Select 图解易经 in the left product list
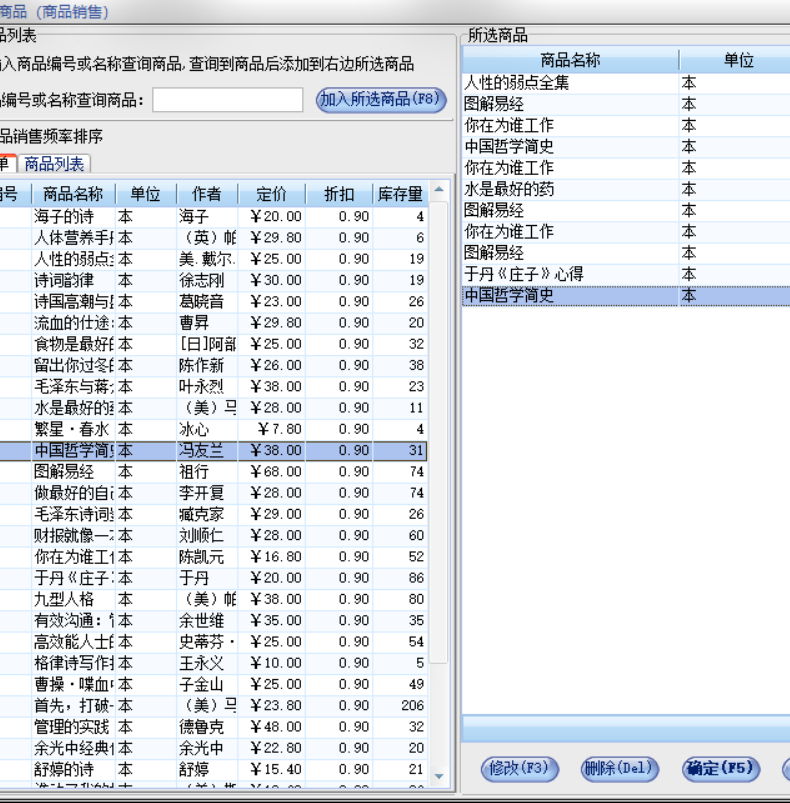The width and height of the screenshot is (790, 803). (213, 471)
